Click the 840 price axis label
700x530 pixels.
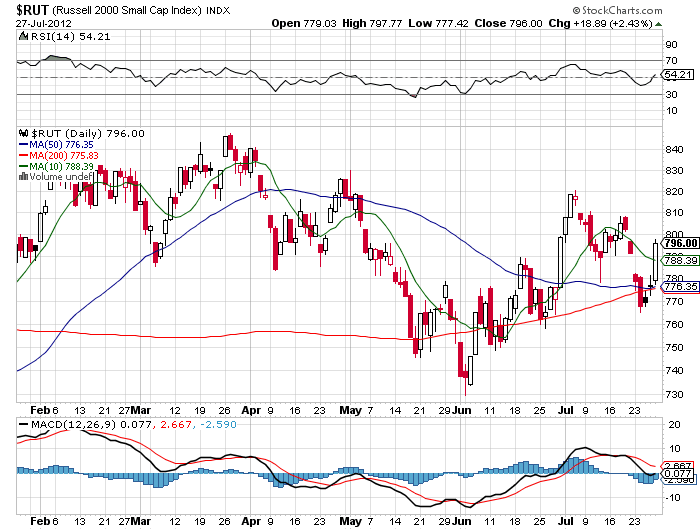point(675,150)
